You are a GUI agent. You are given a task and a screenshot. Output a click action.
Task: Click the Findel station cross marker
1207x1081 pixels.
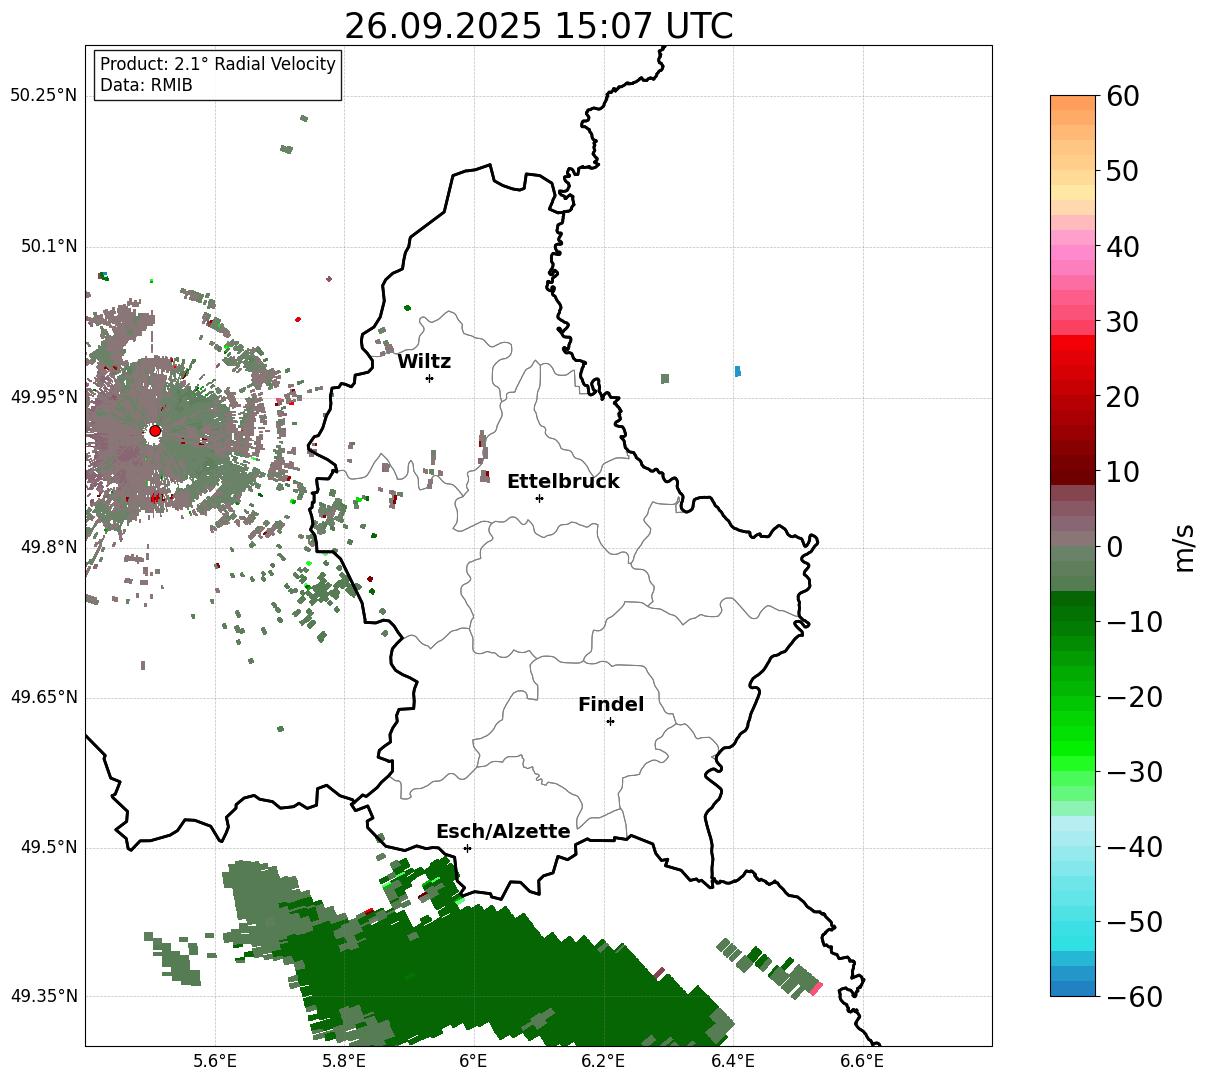click(610, 721)
